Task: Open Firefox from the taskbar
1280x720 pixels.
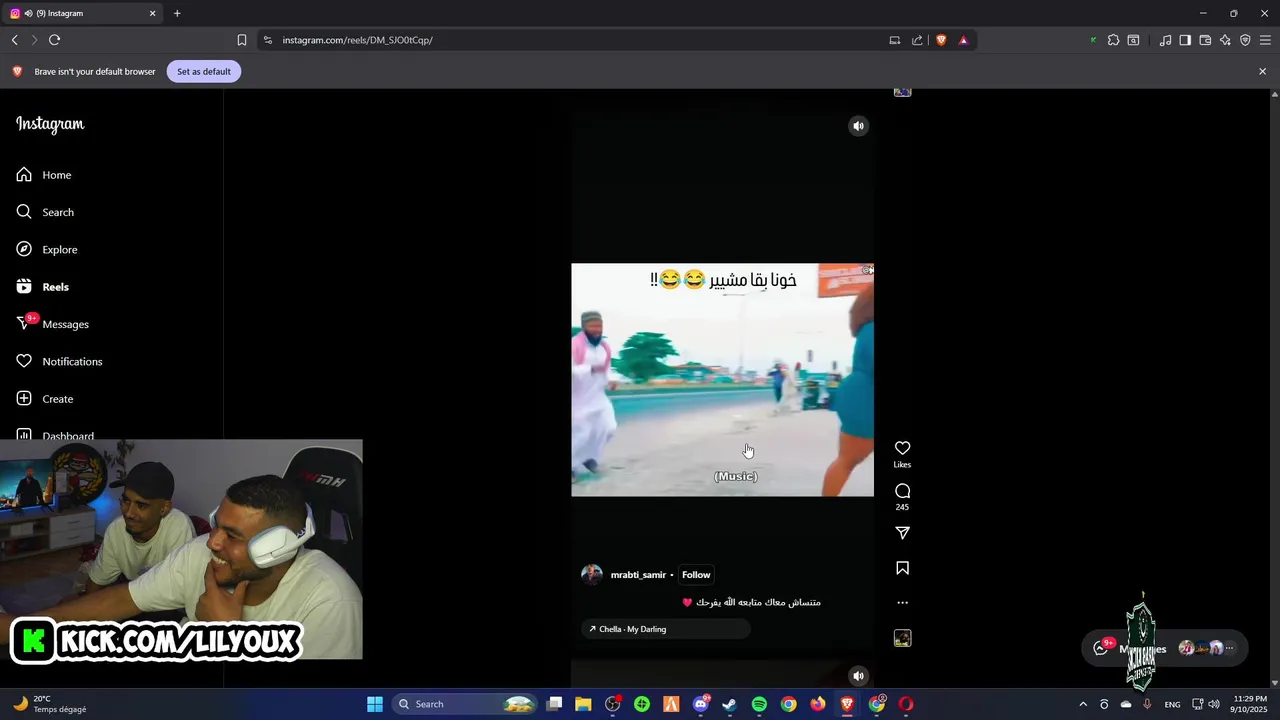Action: tap(818, 704)
